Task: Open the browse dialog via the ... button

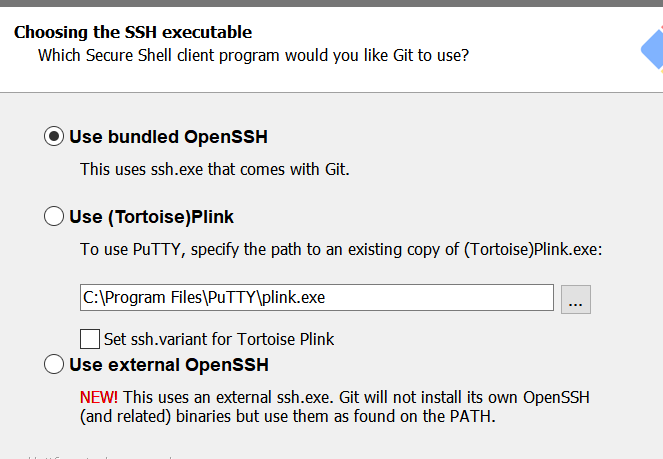Action: coord(575,299)
